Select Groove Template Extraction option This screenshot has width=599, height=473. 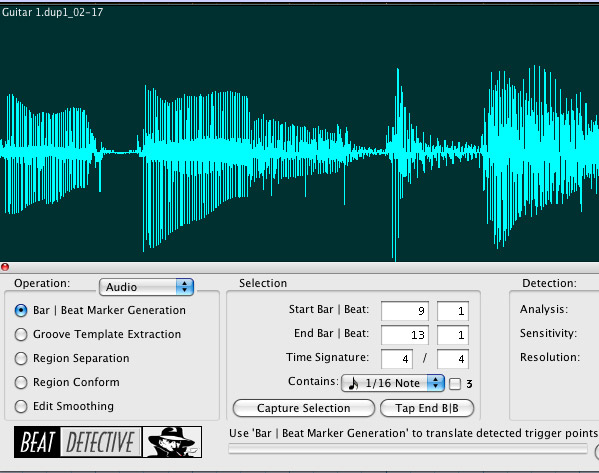[21, 334]
